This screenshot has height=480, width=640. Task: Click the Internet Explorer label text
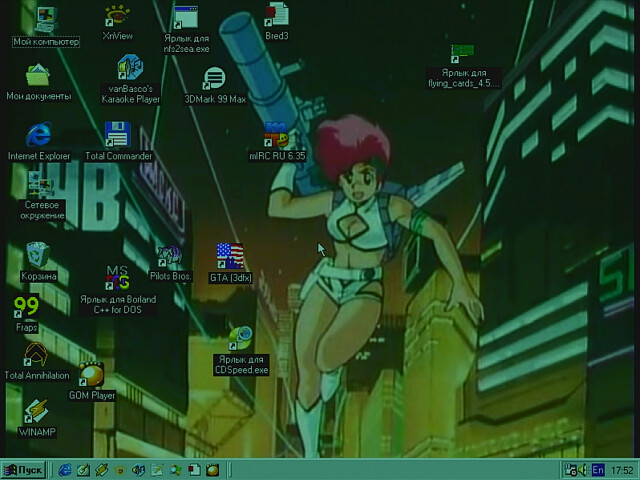39,156
